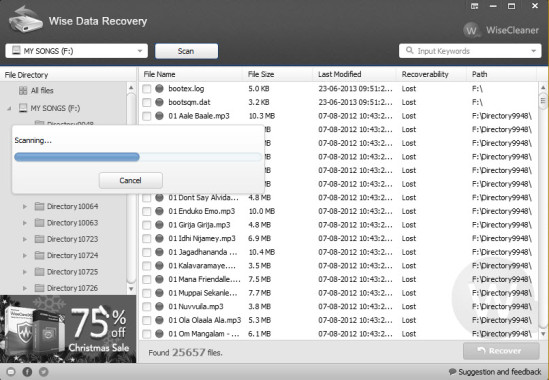
Task: Click the drive icon in the drive selector
Action: (16, 50)
